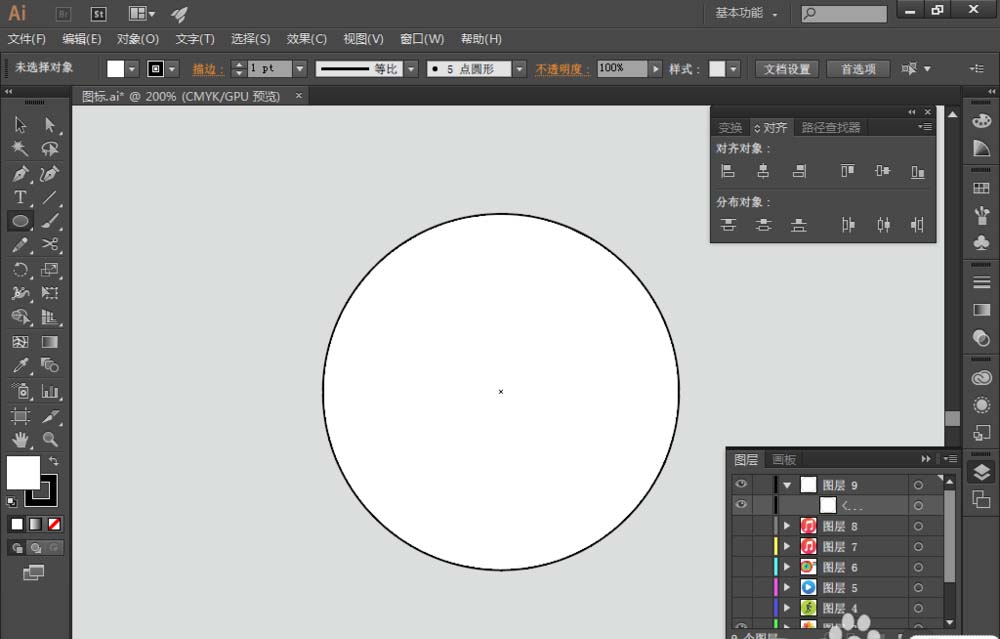The width and height of the screenshot is (1000, 639).
Task: Select the Eyedropper tool
Action: 20,365
